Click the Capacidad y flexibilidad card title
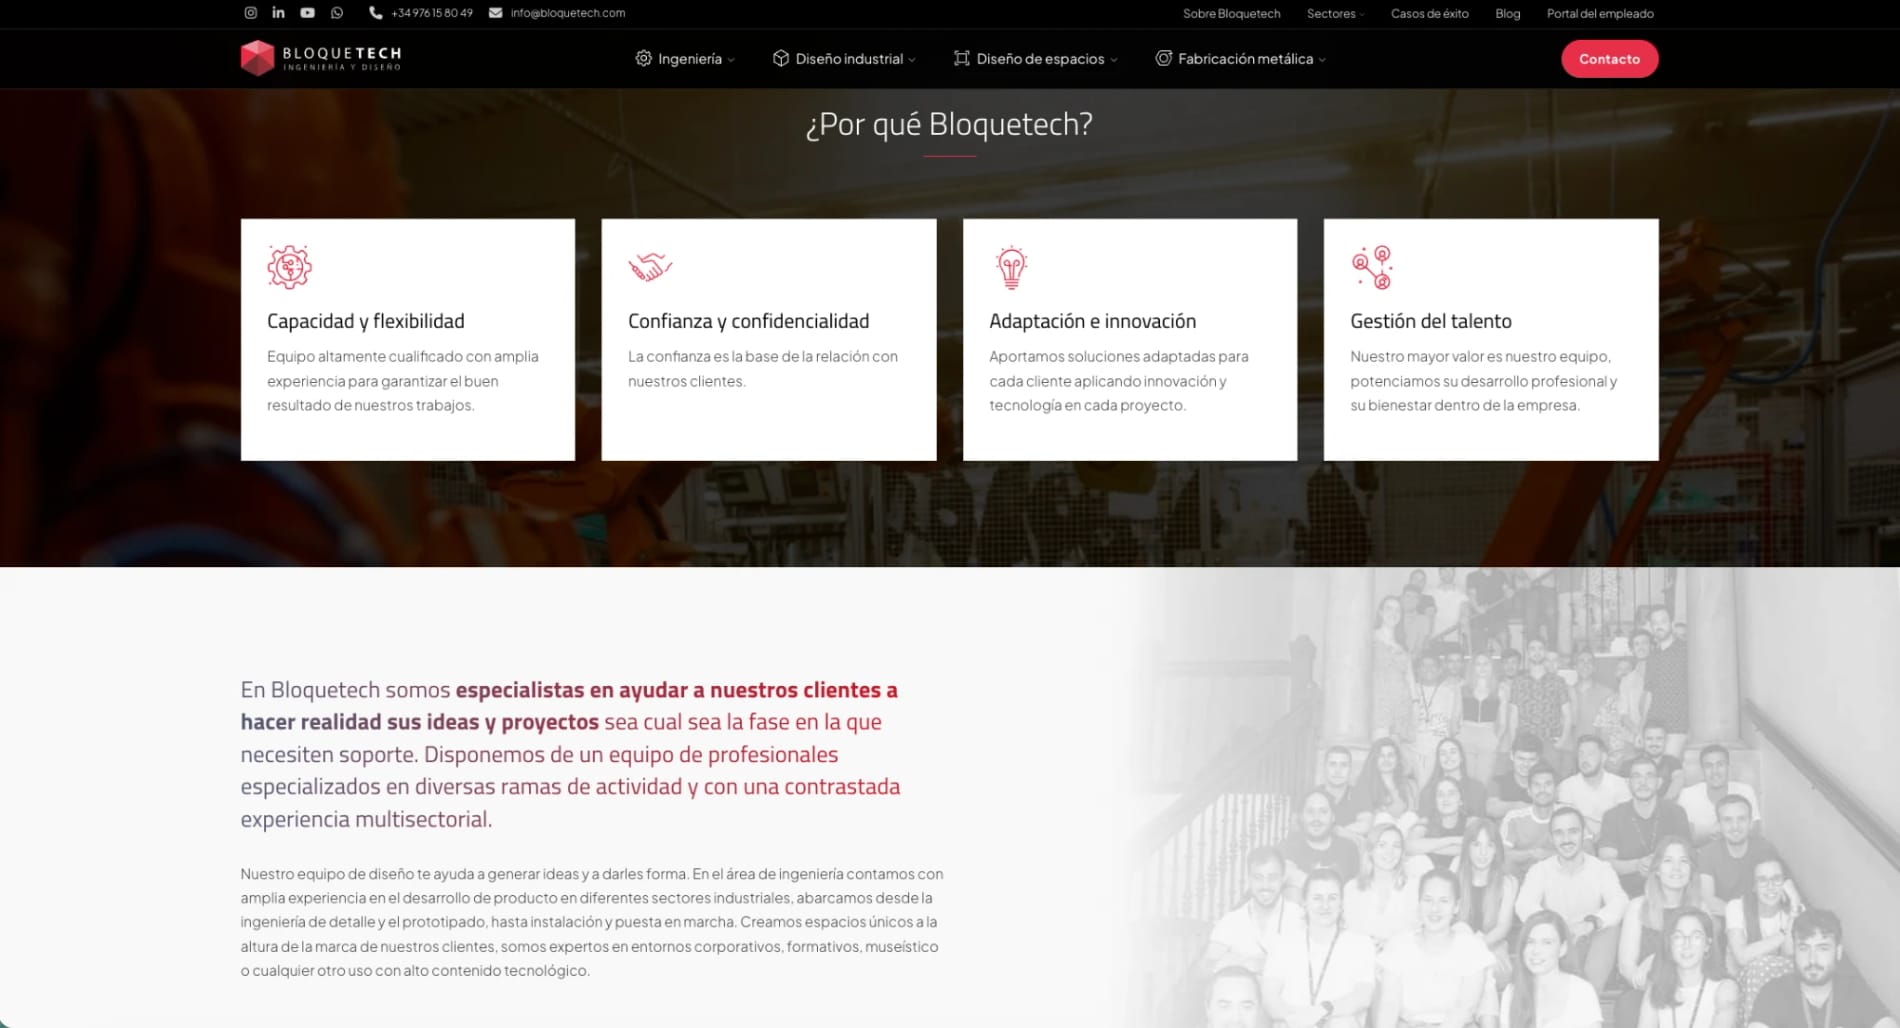 pos(366,321)
